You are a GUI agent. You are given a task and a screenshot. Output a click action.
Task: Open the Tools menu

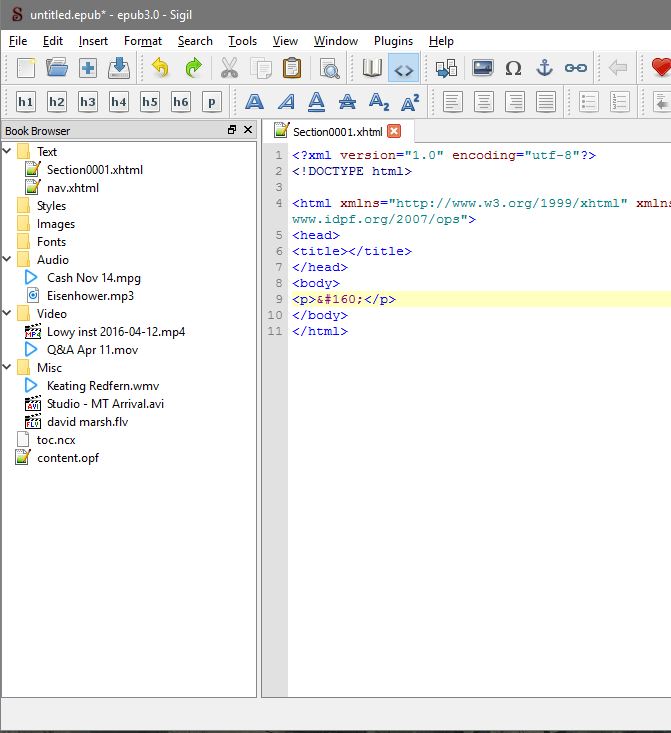click(x=242, y=41)
